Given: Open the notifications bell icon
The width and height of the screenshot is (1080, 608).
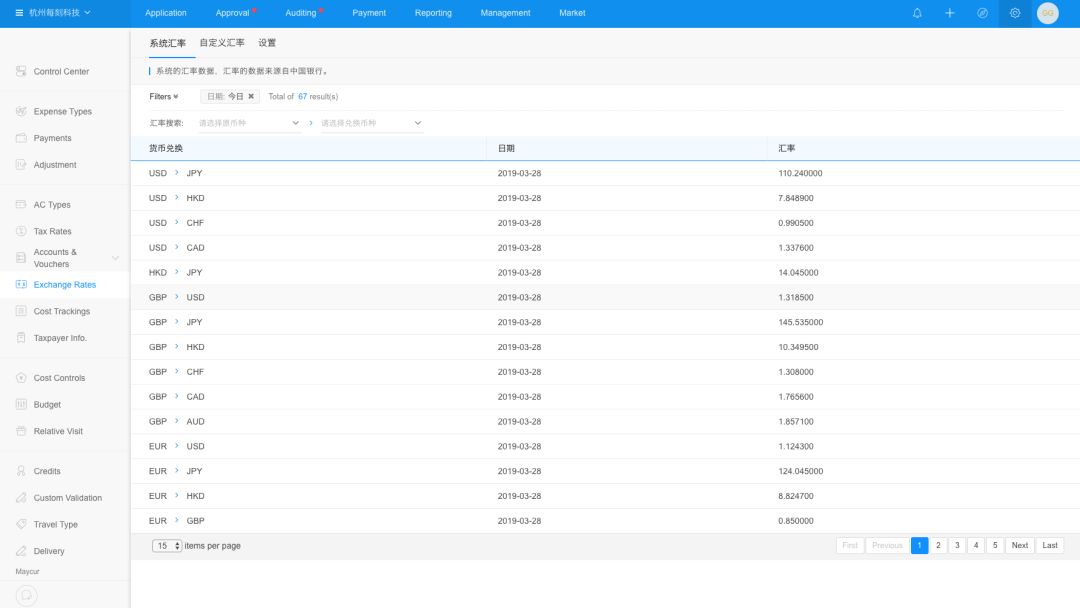Looking at the screenshot, I should pos(917,13).
